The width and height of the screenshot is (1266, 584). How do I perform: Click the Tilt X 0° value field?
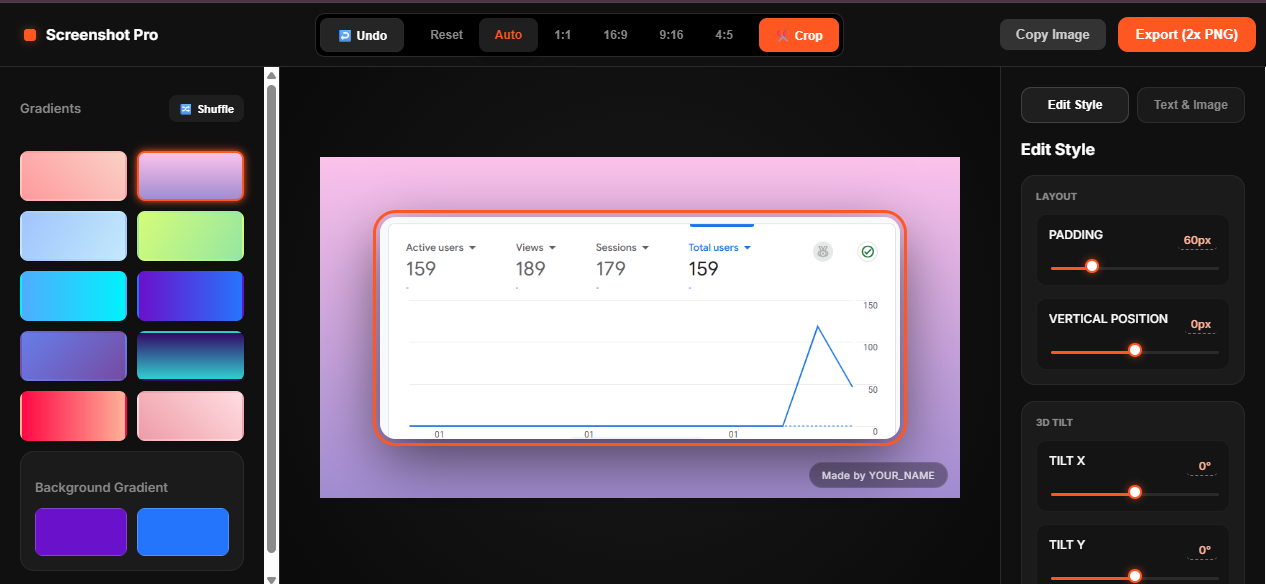1204,466
